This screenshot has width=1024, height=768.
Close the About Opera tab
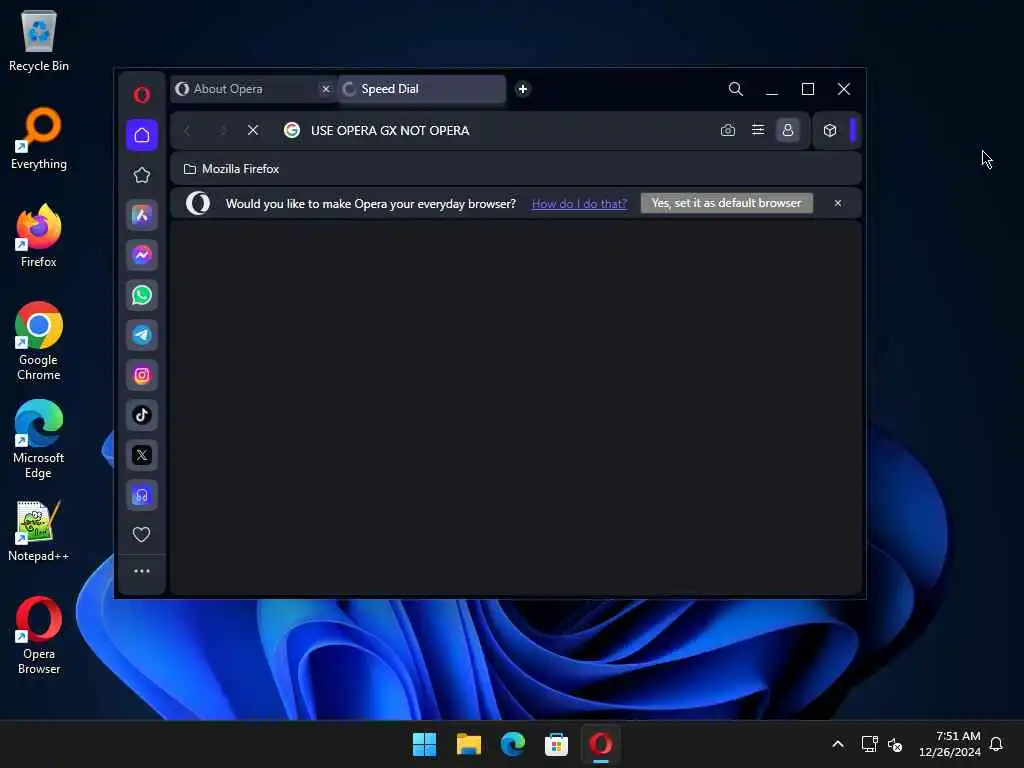click(326, 89)
